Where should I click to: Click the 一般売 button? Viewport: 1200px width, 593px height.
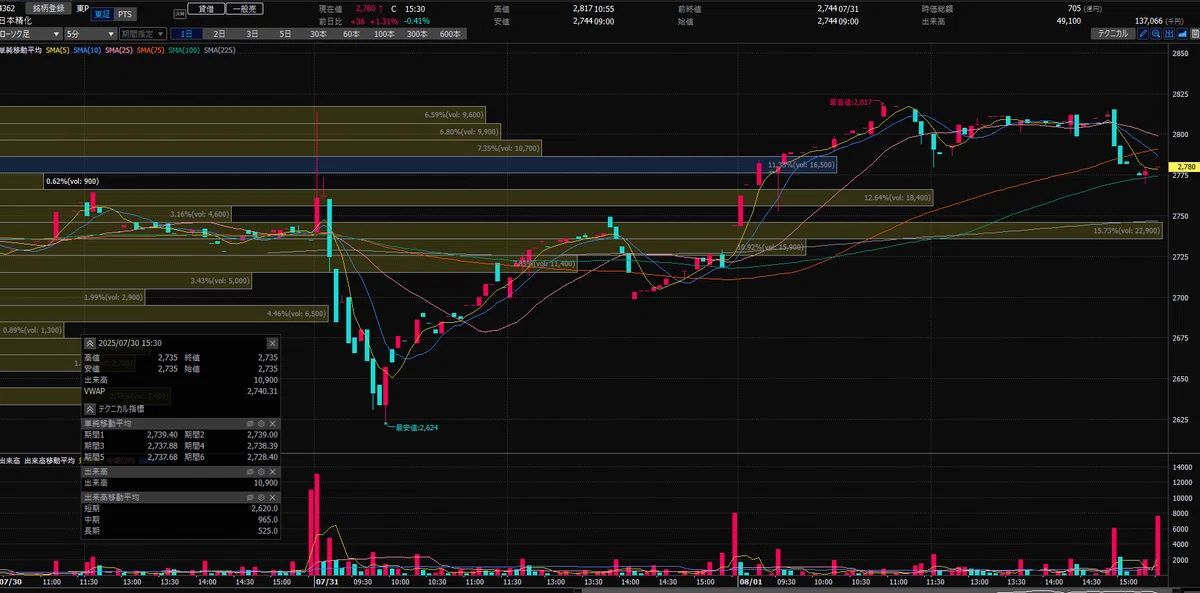[x=244, y=8]
